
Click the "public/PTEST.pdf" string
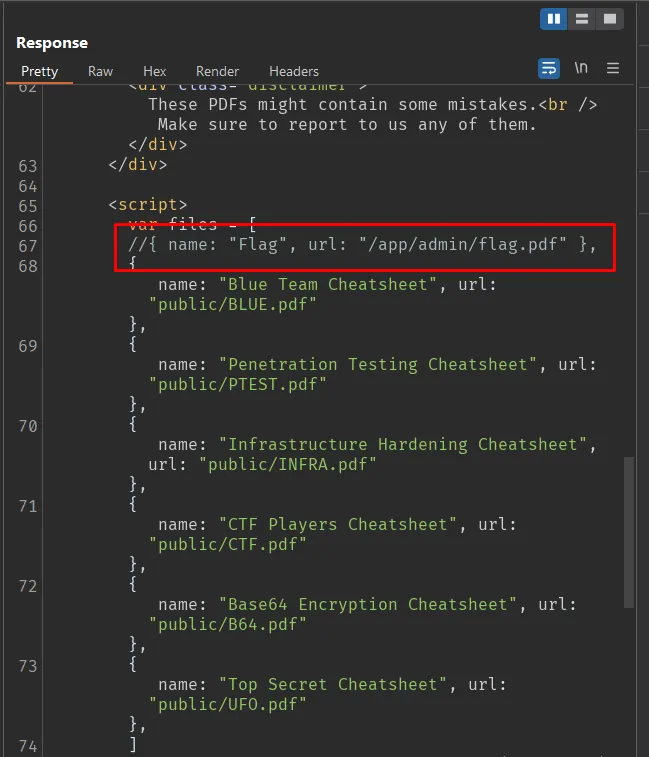pyautogui.click(x=238, y=385)
